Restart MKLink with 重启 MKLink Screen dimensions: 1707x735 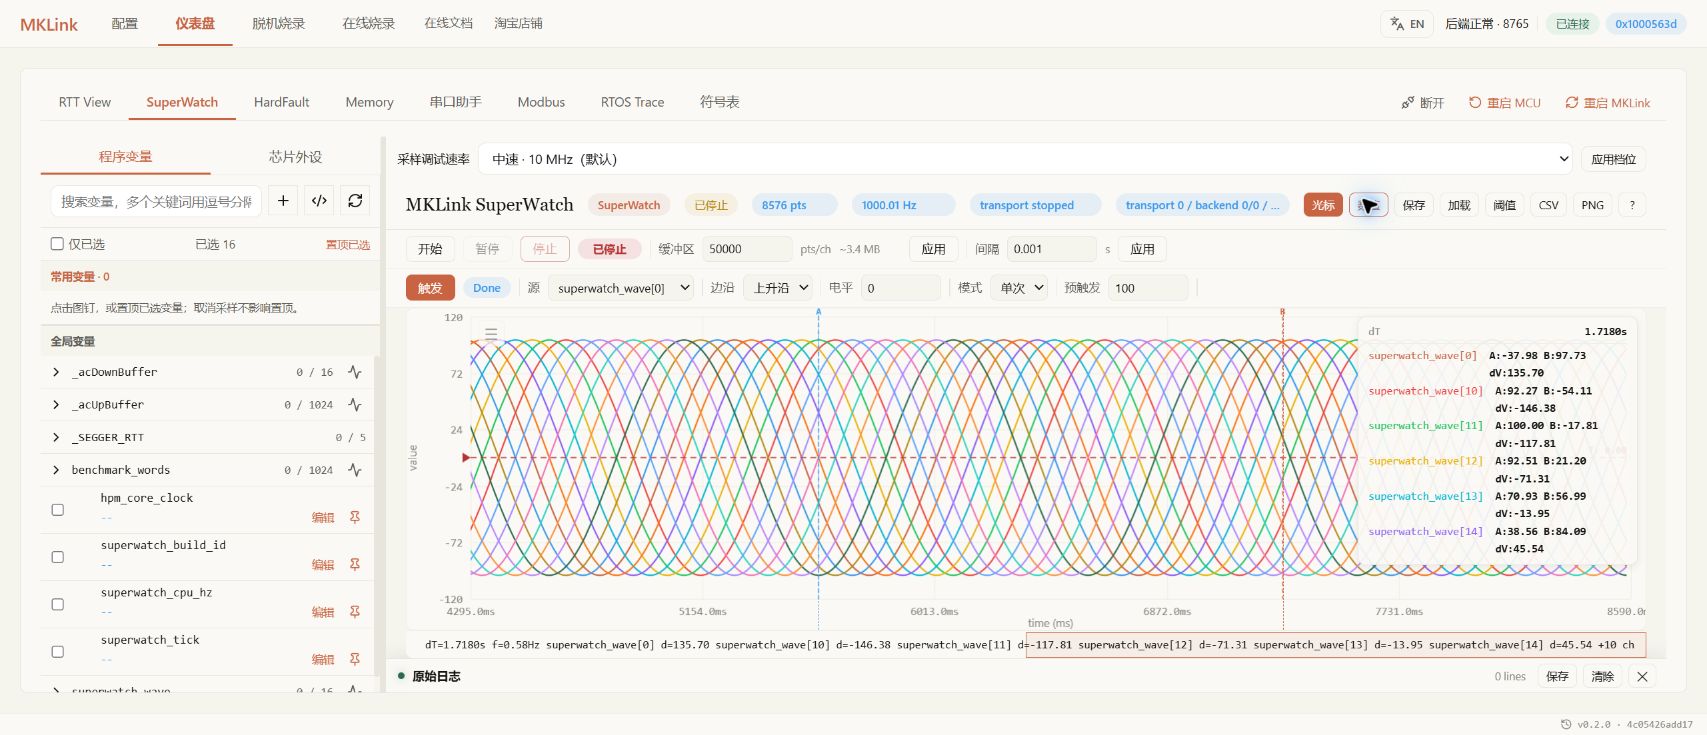point(1608,103)
